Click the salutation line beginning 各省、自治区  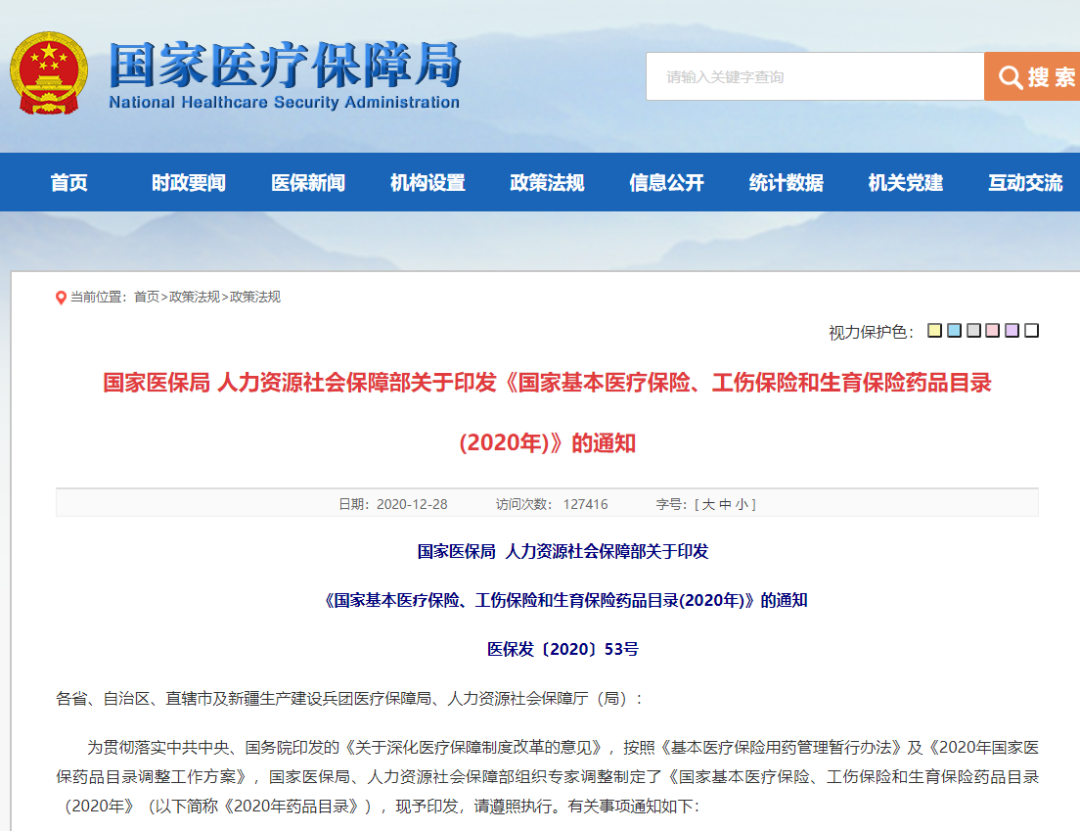point(349,699)
